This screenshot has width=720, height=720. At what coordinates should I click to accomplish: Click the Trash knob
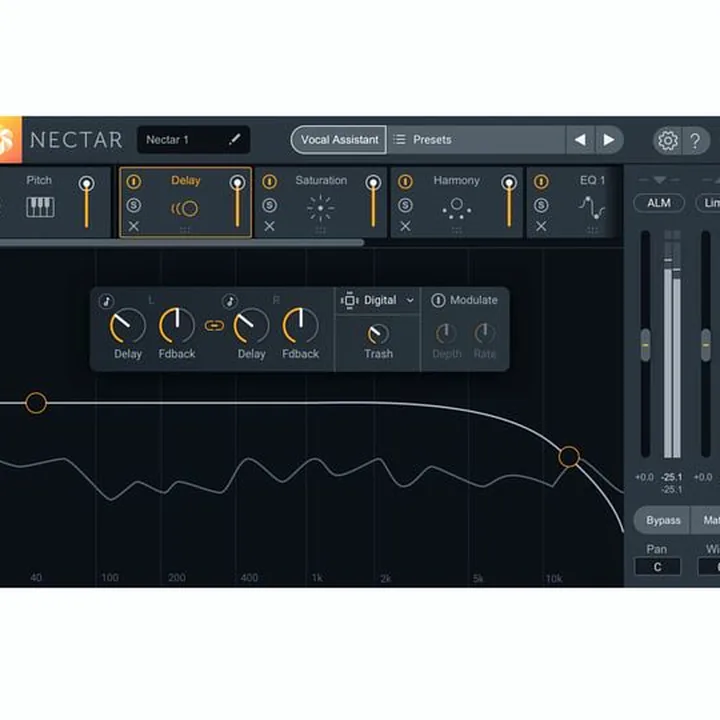378,334
